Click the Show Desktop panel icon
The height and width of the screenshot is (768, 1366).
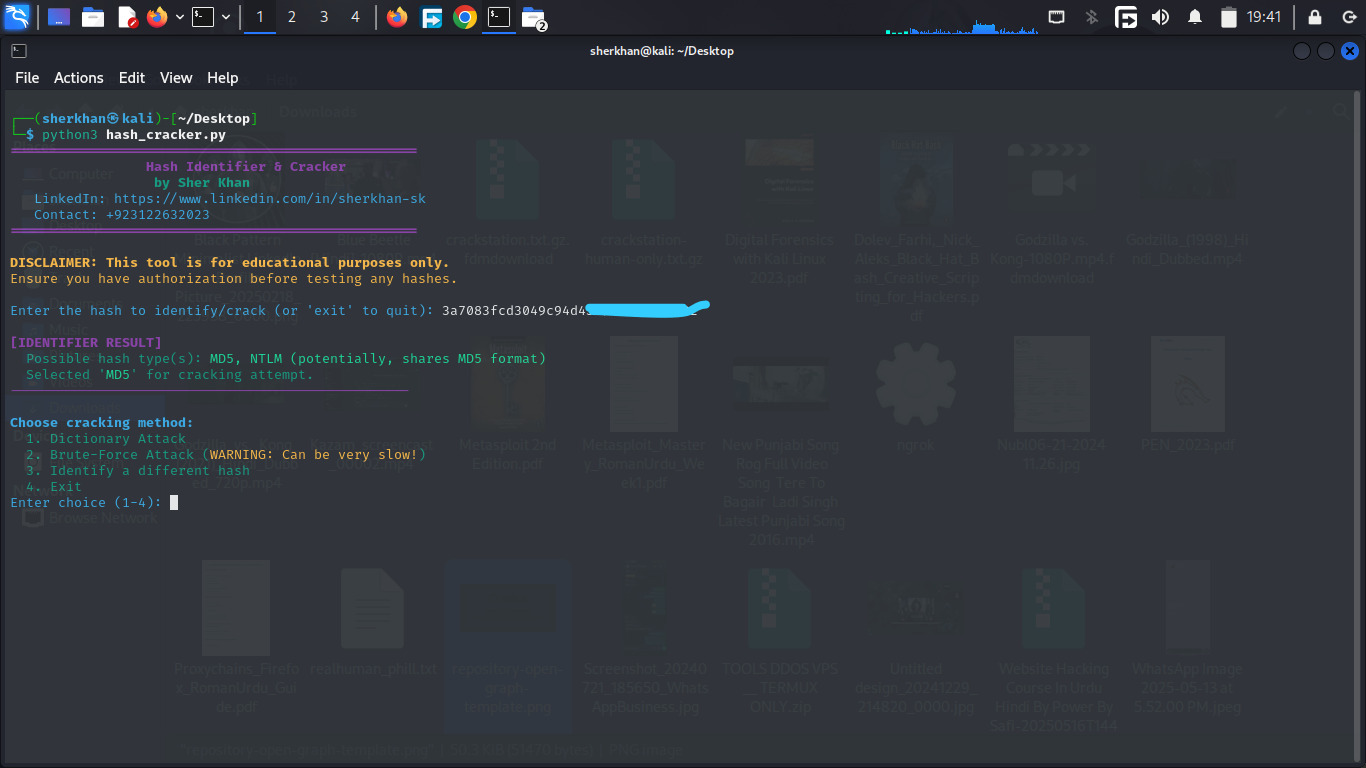pos(59,17)
